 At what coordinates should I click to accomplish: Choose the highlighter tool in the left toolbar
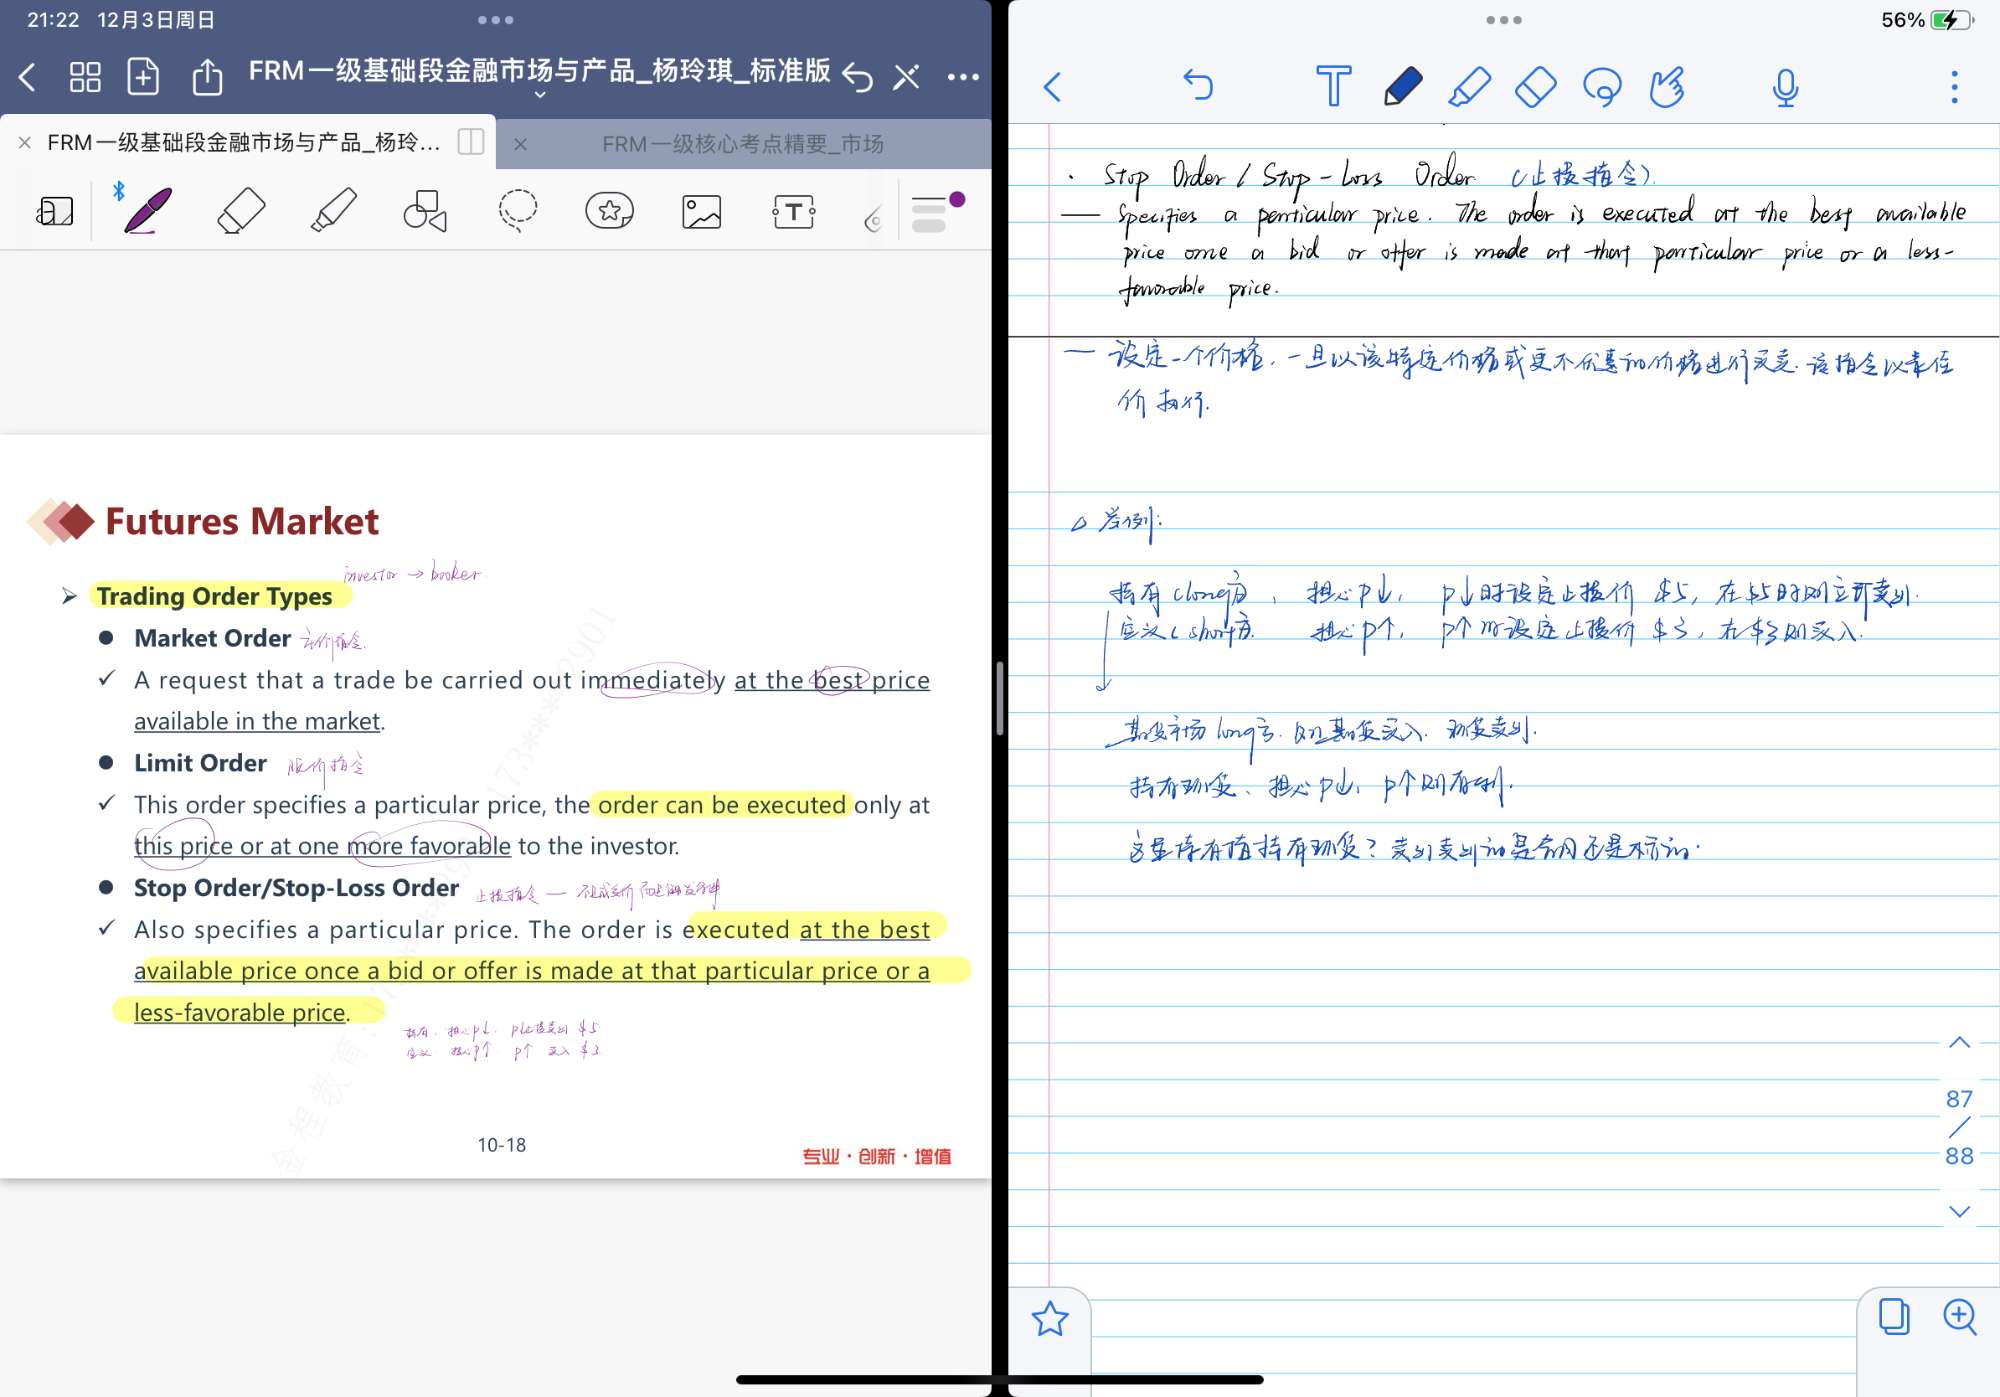tap(333, 211)
